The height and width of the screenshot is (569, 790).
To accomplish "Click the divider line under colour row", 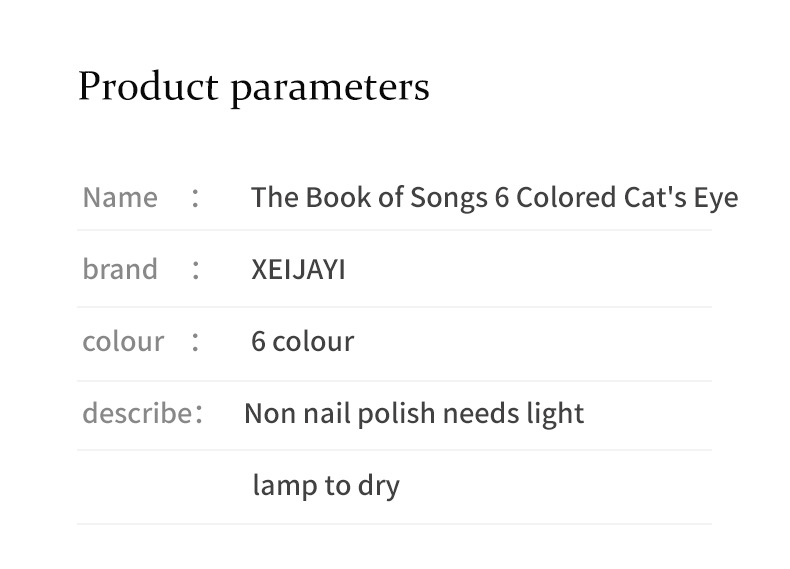I will [394, 380].
